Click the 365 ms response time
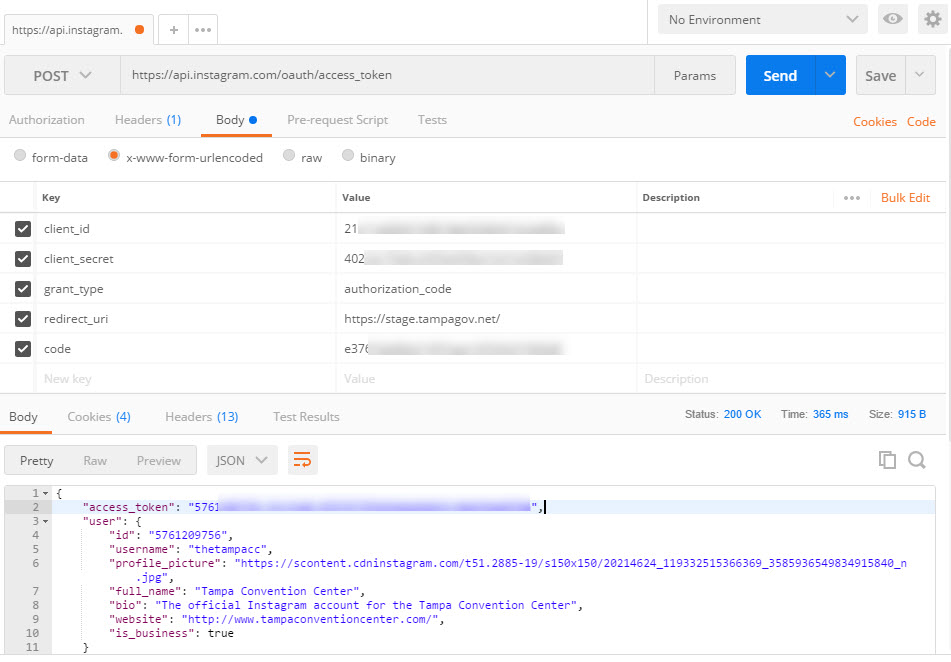The height and width of the screenshot is (662, 951). coord(830,414)
